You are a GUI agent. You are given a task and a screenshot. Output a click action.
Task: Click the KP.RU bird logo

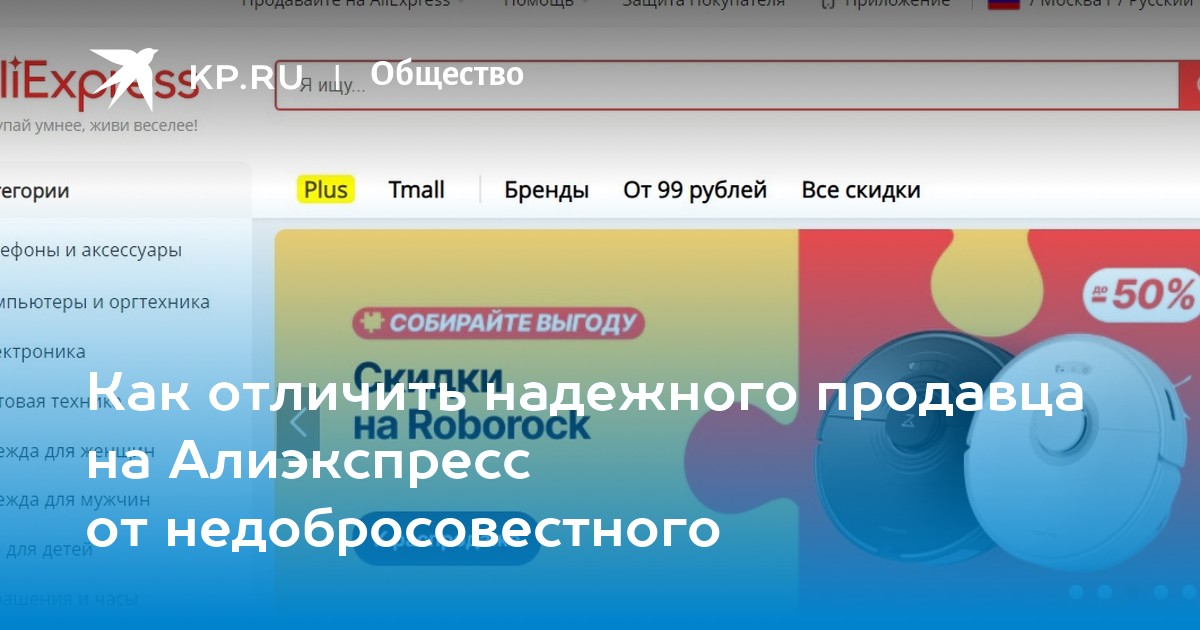coord(127,76)
